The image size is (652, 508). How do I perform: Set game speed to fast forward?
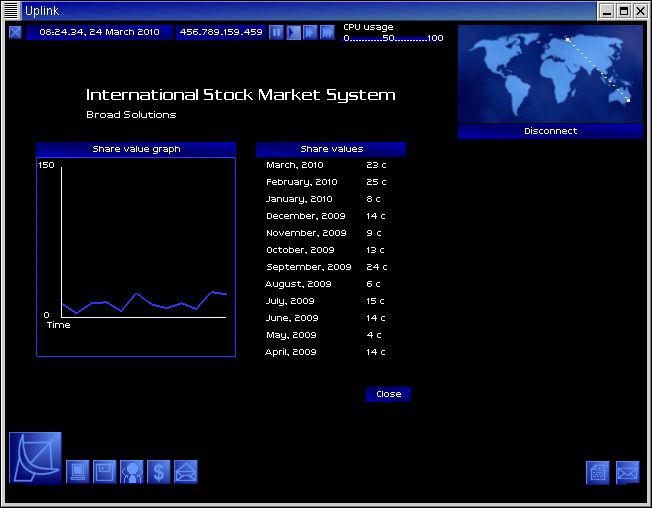point(310,32)
